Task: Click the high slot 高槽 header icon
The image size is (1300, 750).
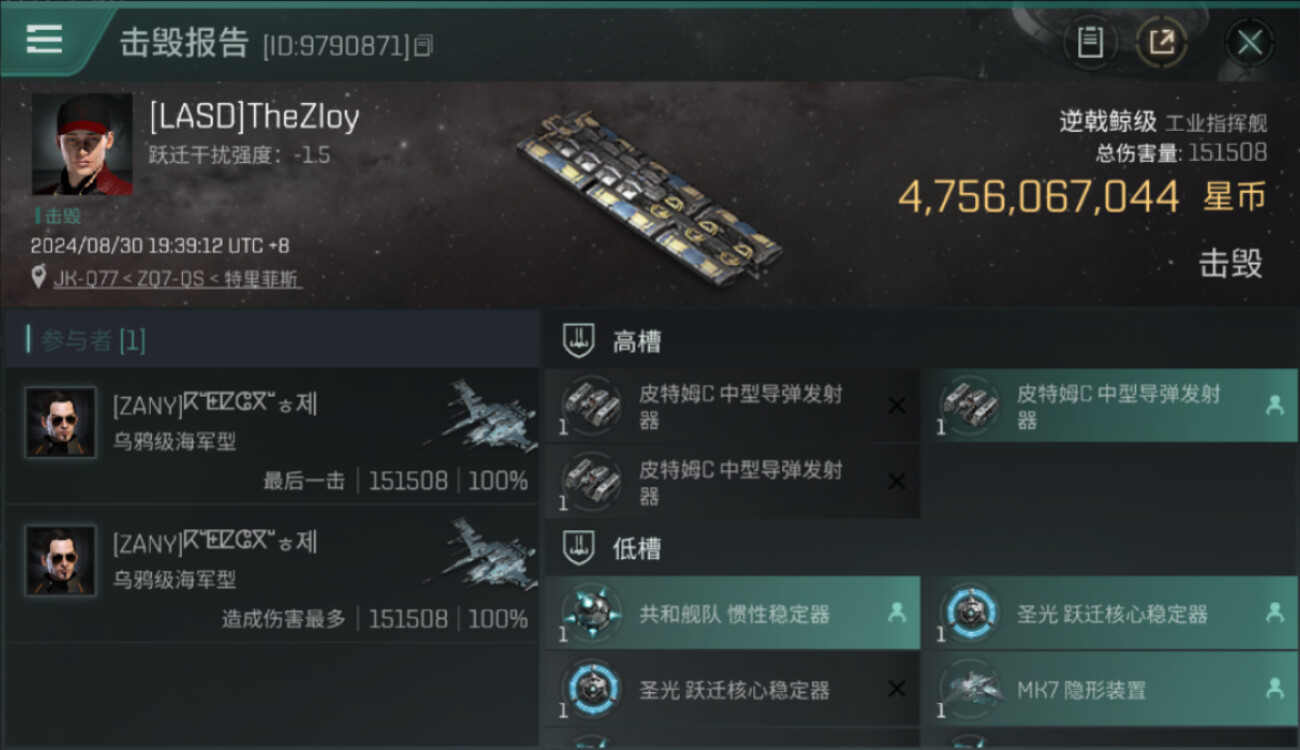Action: point(579,342)
